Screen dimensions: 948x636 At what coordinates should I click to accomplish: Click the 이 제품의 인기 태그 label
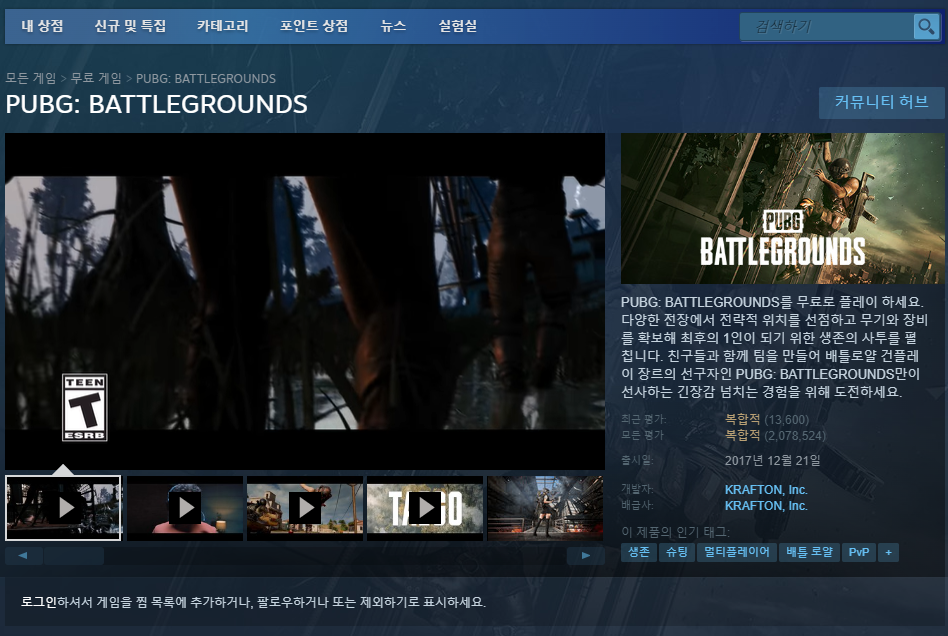coord(675,532)
